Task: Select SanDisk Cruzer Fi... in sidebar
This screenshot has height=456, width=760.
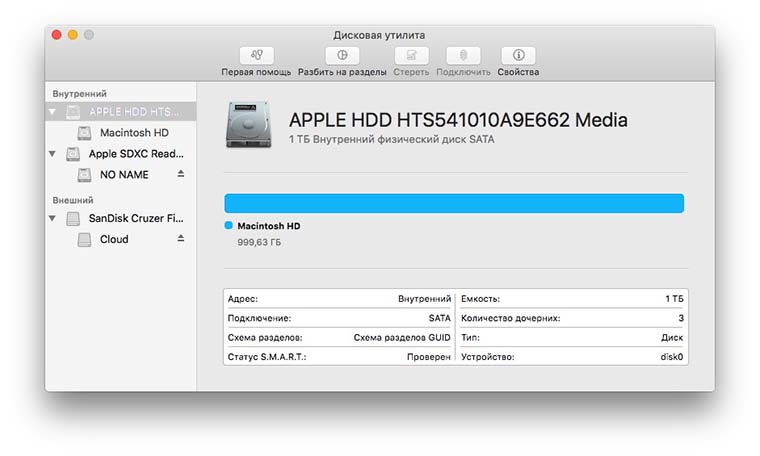Action: coord(121,219)
